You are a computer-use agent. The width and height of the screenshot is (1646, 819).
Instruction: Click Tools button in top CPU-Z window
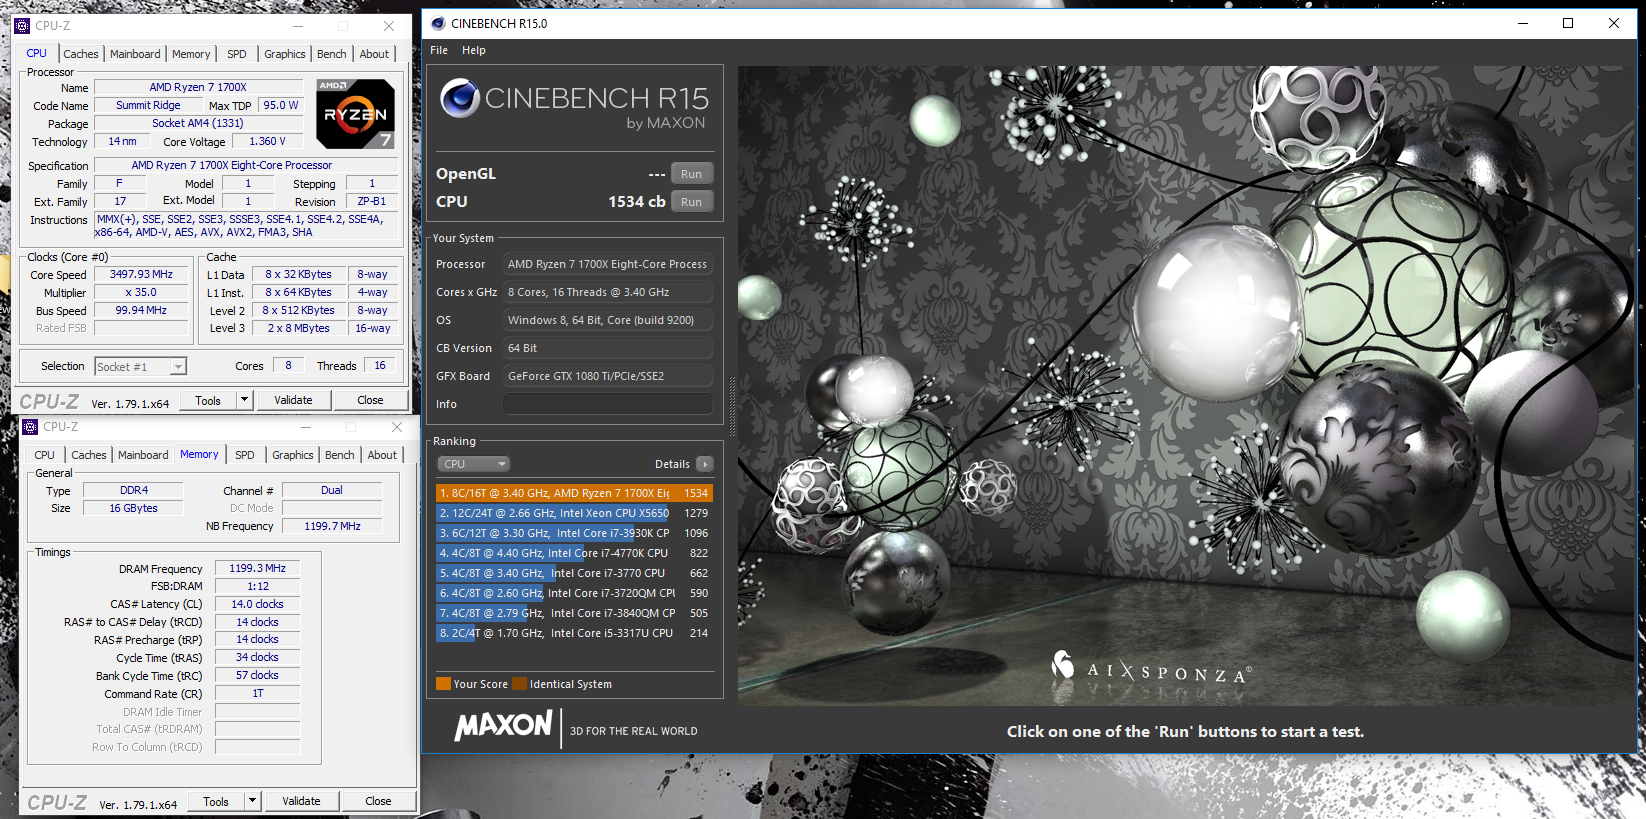tap(208, 400)
